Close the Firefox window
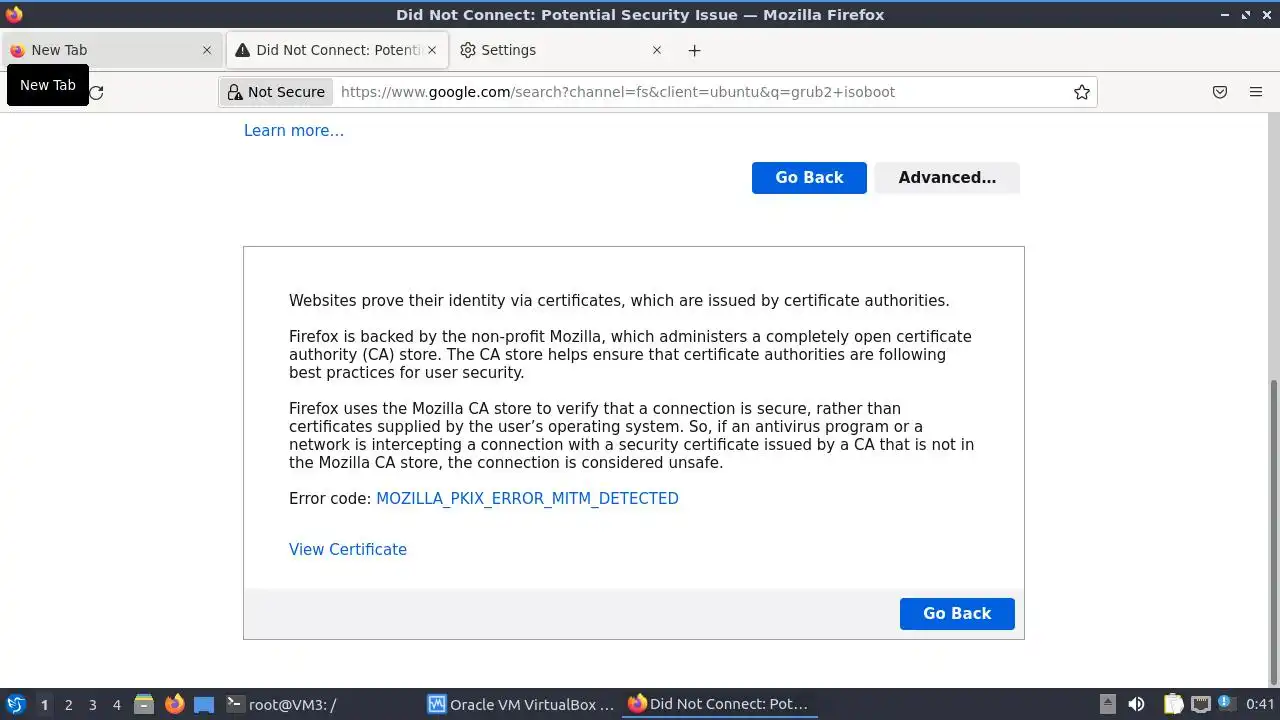Image resolution: width=1280 pixels, height=720 pixels. 1267,15
